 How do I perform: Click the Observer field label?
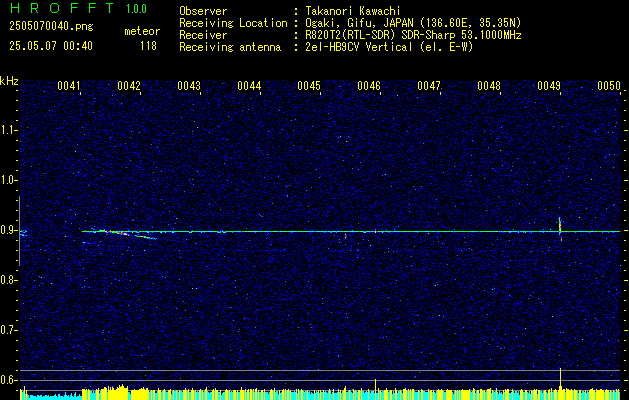(x=203, y=11)
